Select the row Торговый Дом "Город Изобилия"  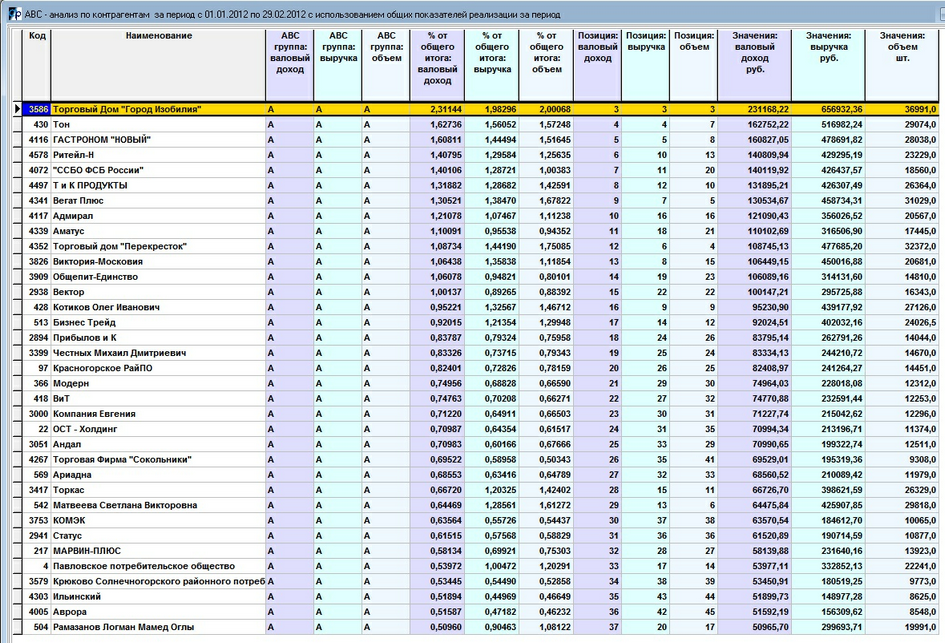[x=480, y=109]
